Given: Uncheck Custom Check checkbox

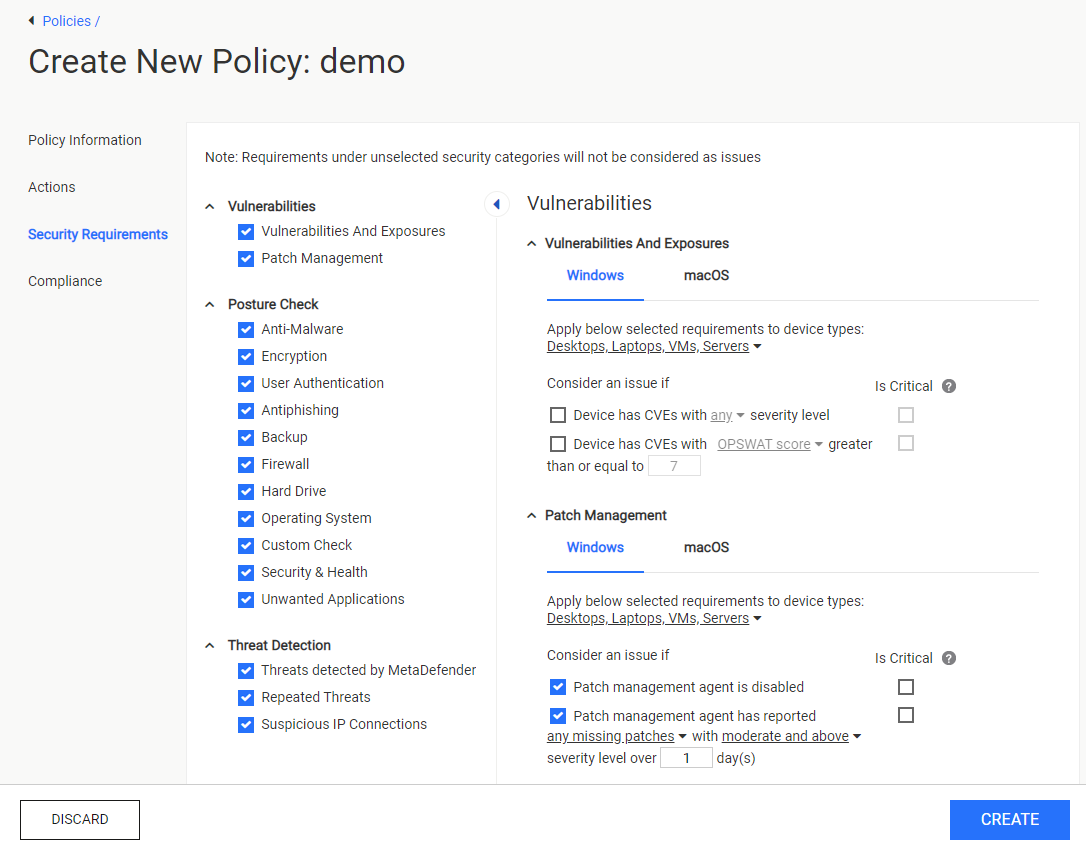Looking at the screenshot, I should pyautogui.click(x=246, y=546).
